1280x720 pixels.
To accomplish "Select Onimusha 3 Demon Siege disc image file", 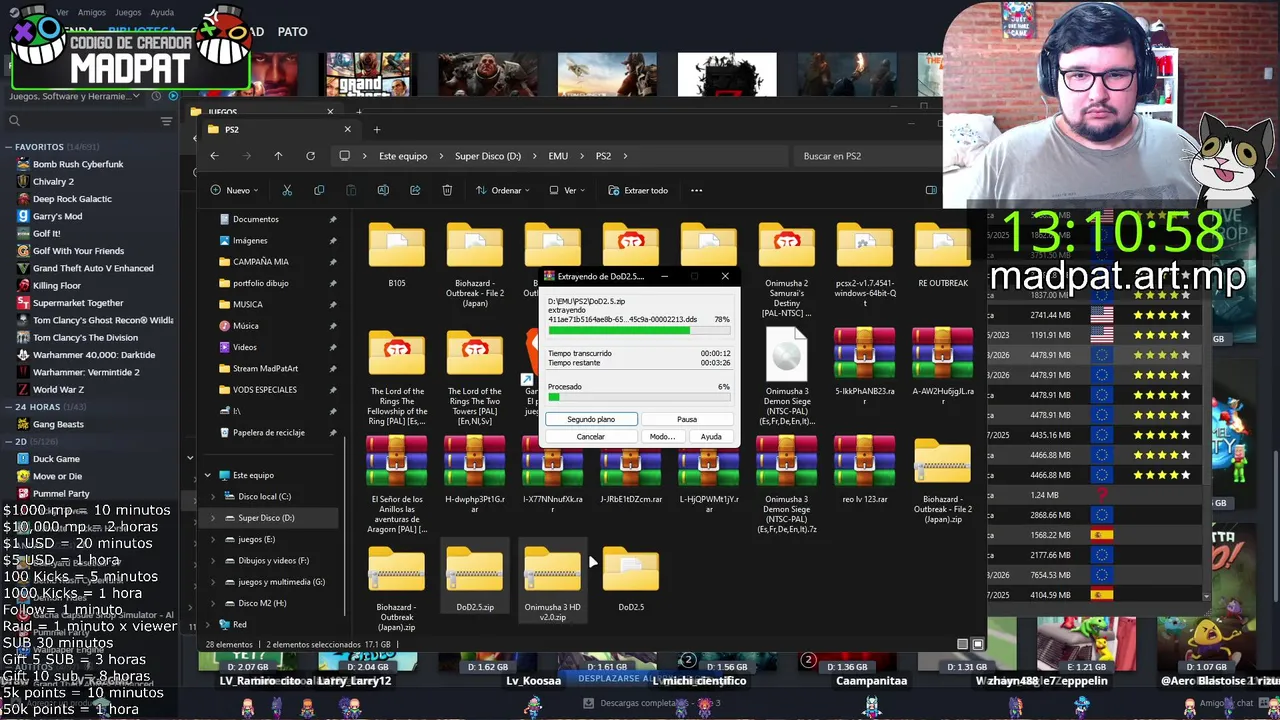I will [x=787, y=378].
